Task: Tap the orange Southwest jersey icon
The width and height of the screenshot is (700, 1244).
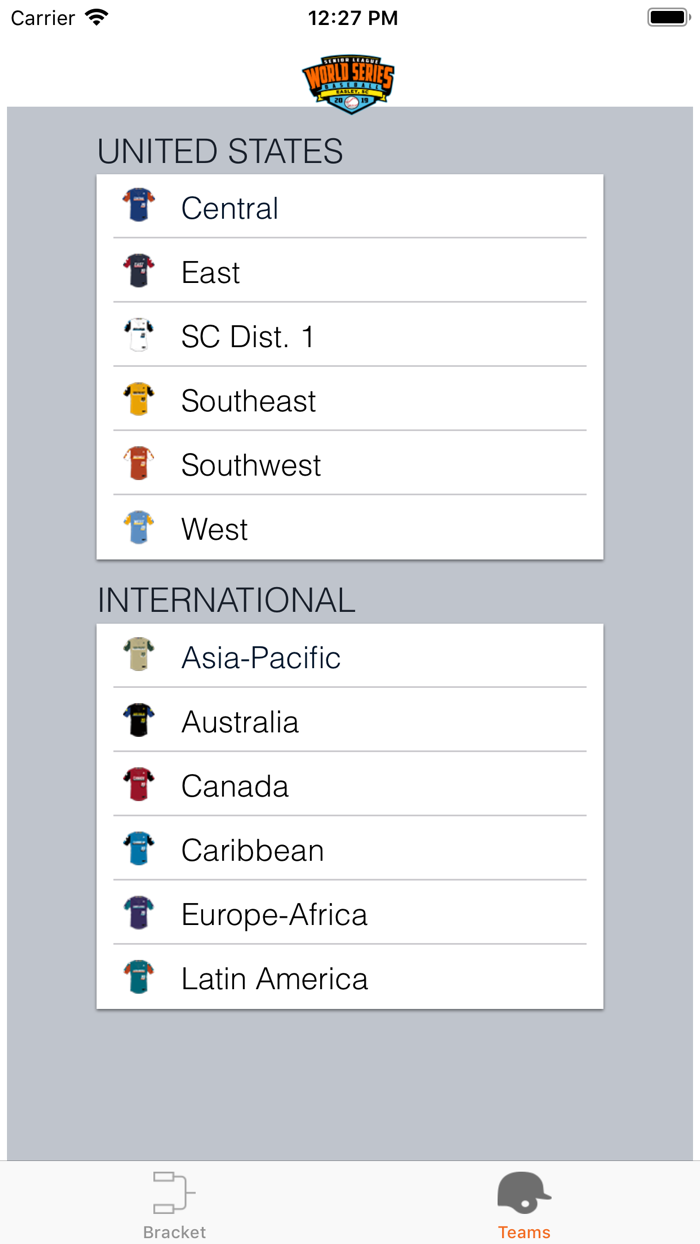Action: click(139, 463)
